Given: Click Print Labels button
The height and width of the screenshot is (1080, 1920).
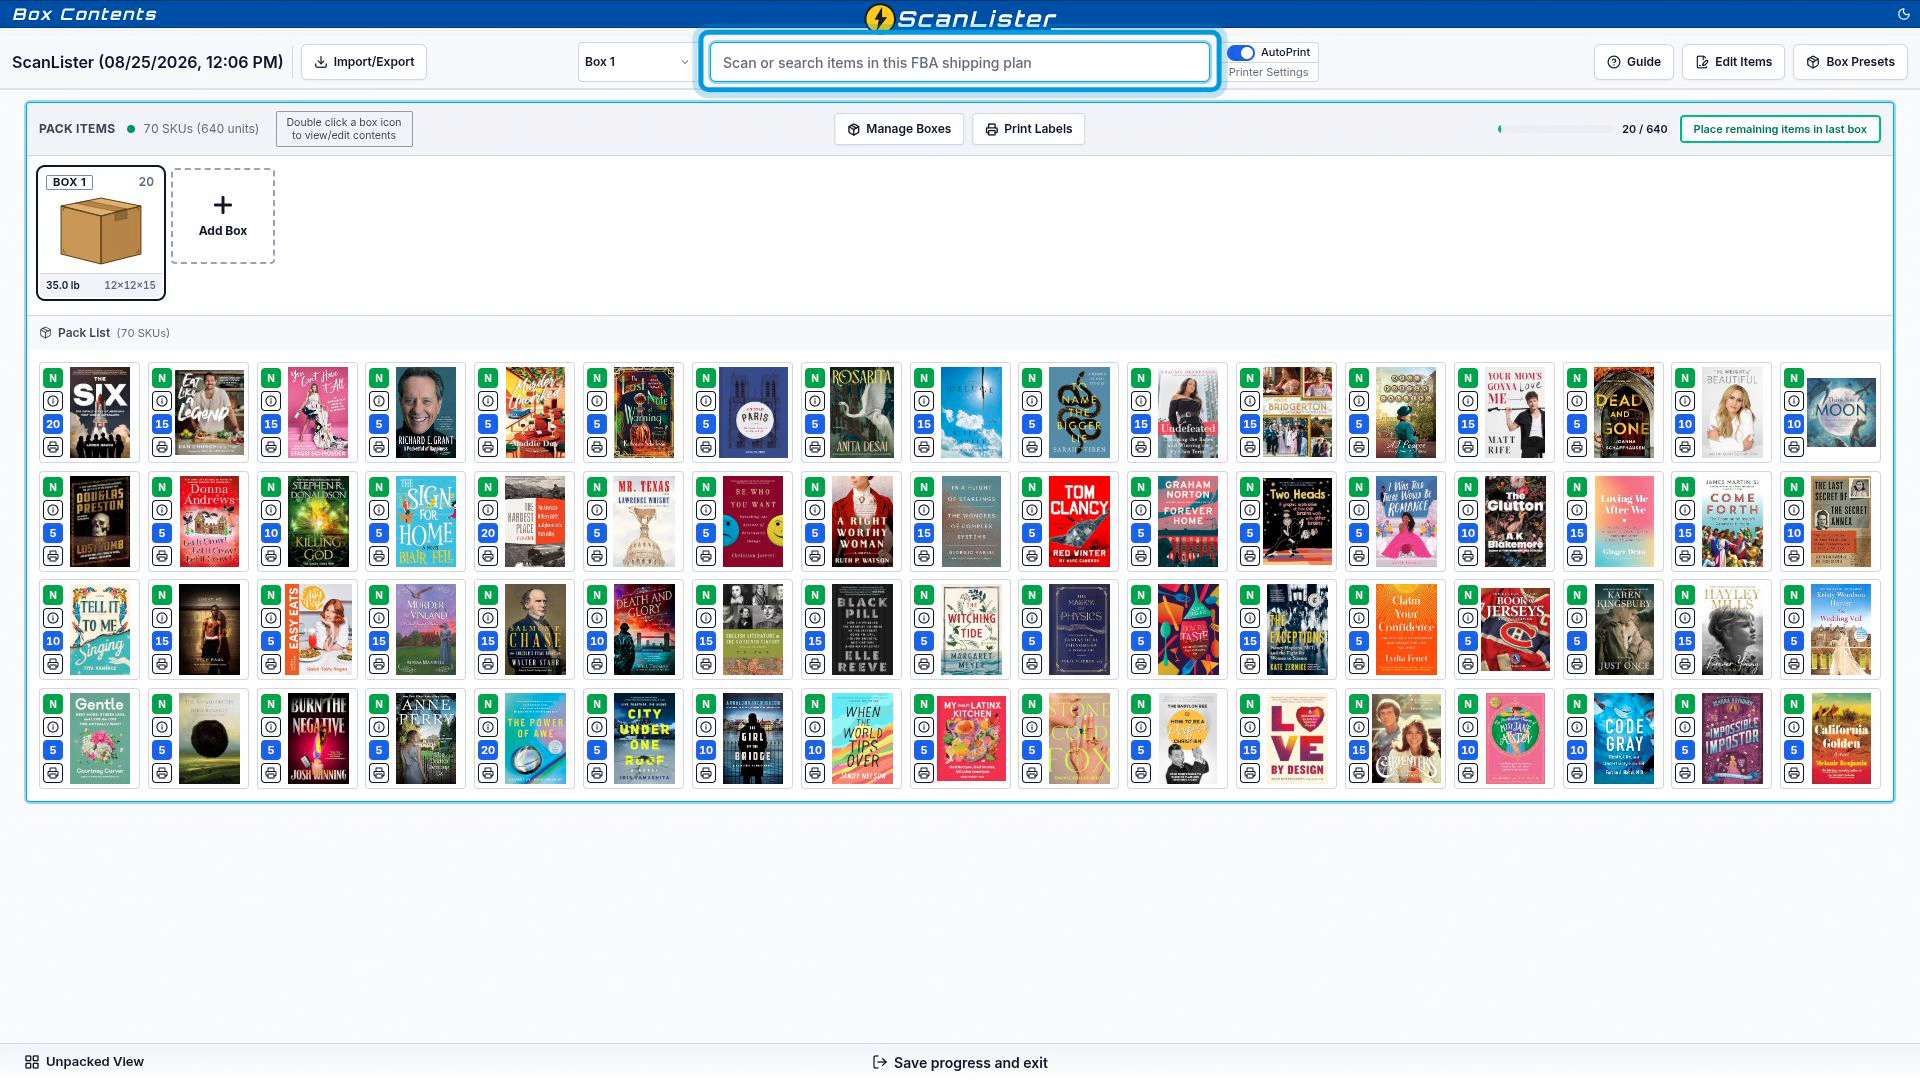Looking at the screenshot, I should click(x=1028, y=129).
